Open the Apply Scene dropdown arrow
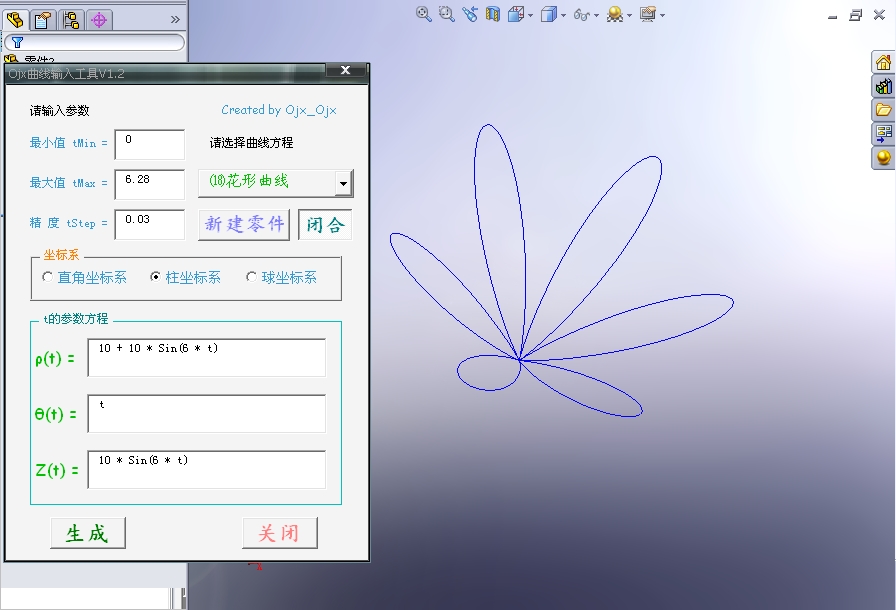 [630, 15]
